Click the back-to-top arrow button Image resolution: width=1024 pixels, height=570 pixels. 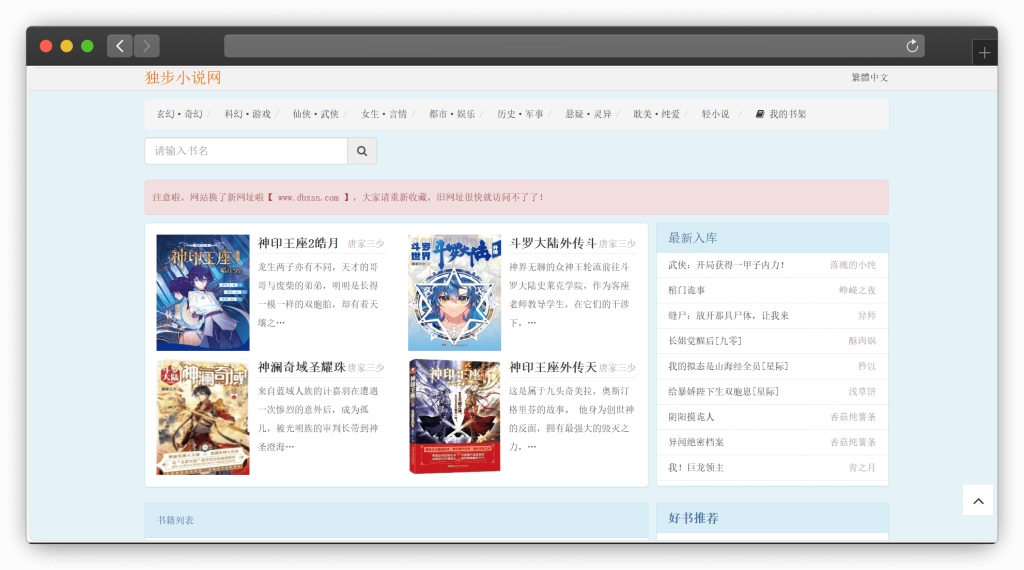978,501
